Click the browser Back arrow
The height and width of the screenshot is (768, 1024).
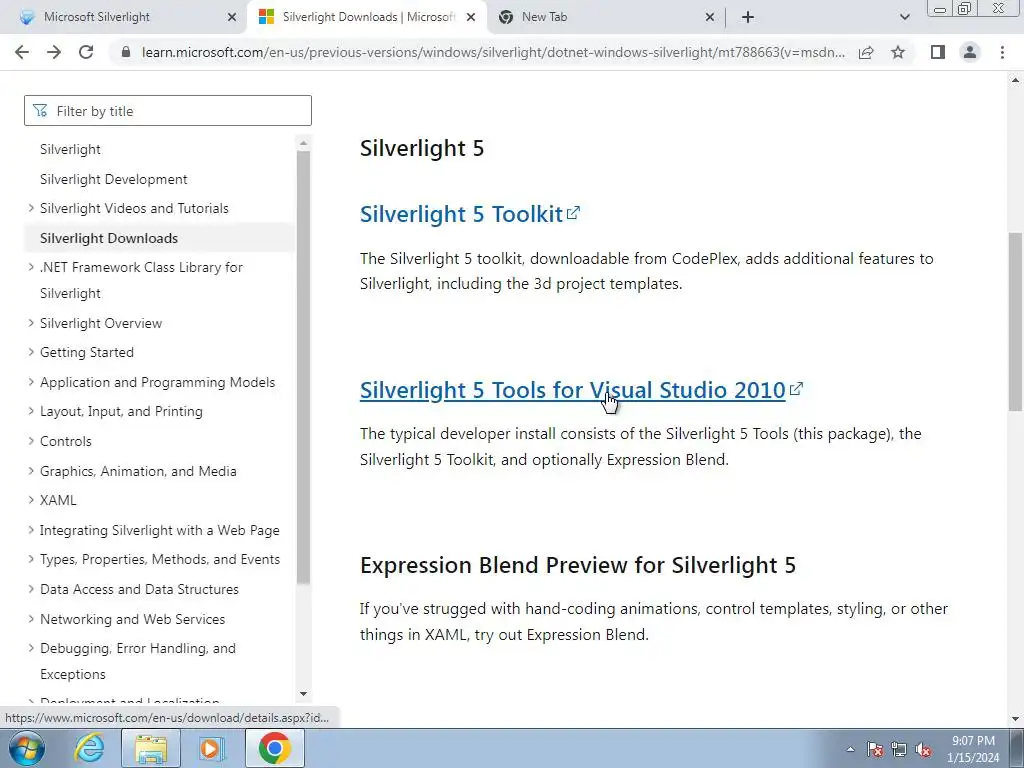pyautogui.click(x=22, y=52)
